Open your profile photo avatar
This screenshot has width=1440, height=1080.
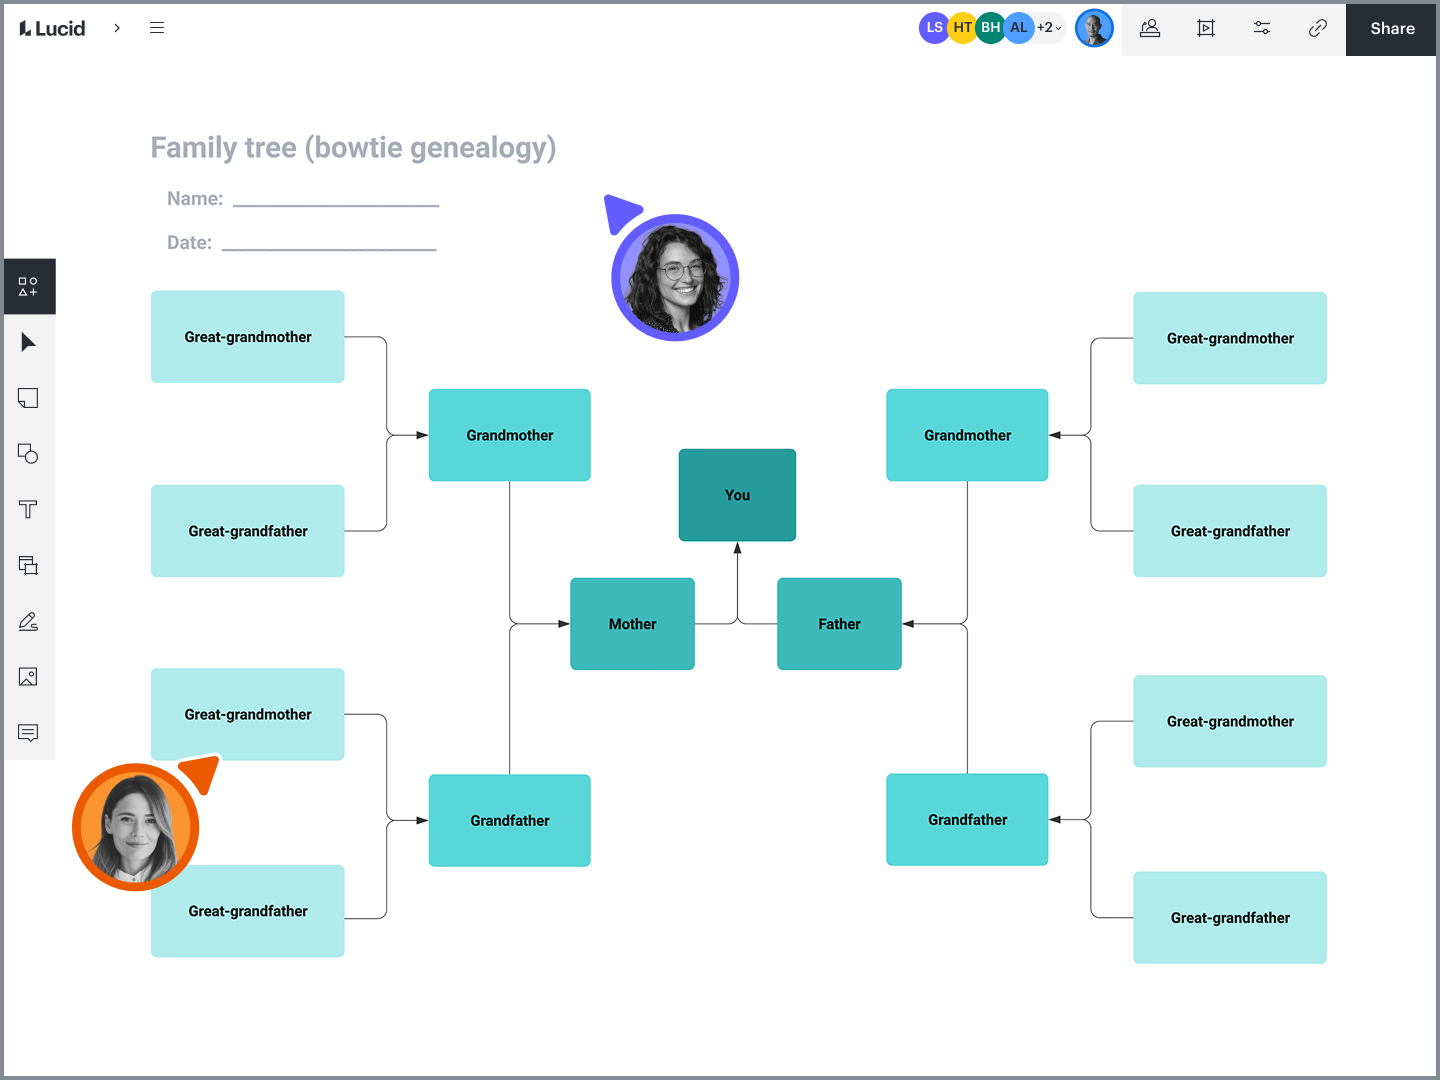point(1094,28)
